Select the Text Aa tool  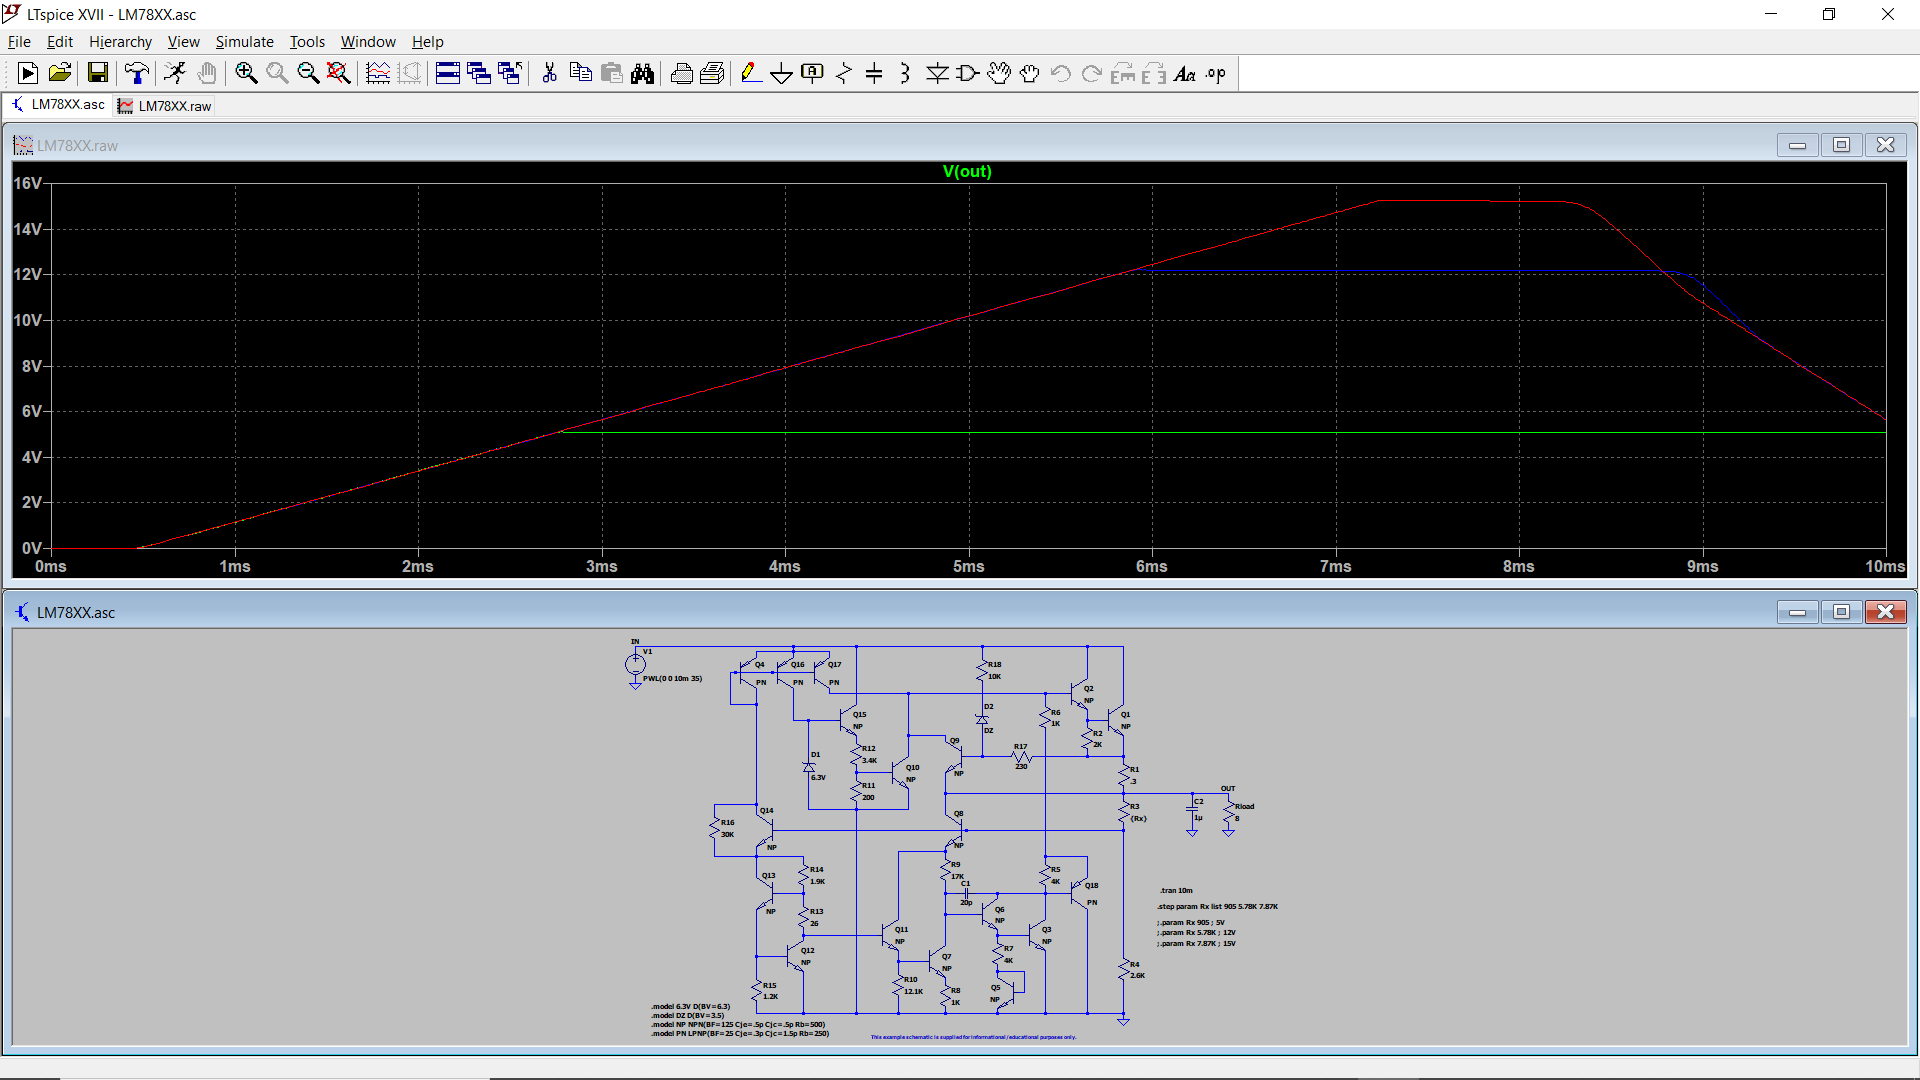click(1185, 73)
